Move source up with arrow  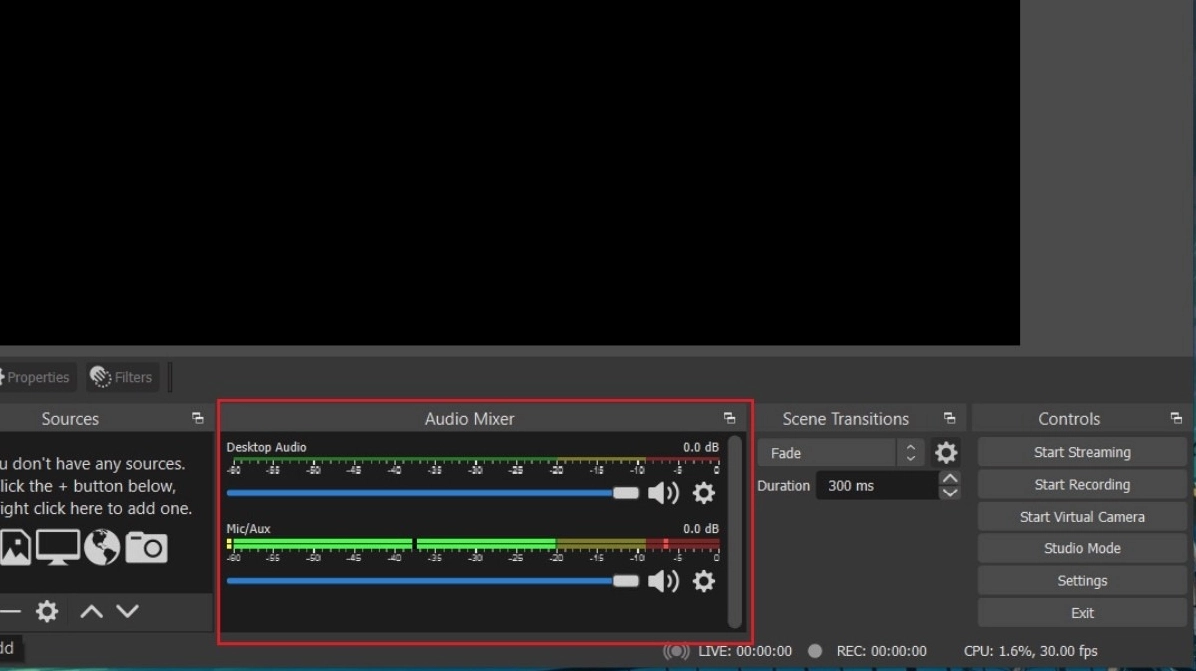(91, 611)
